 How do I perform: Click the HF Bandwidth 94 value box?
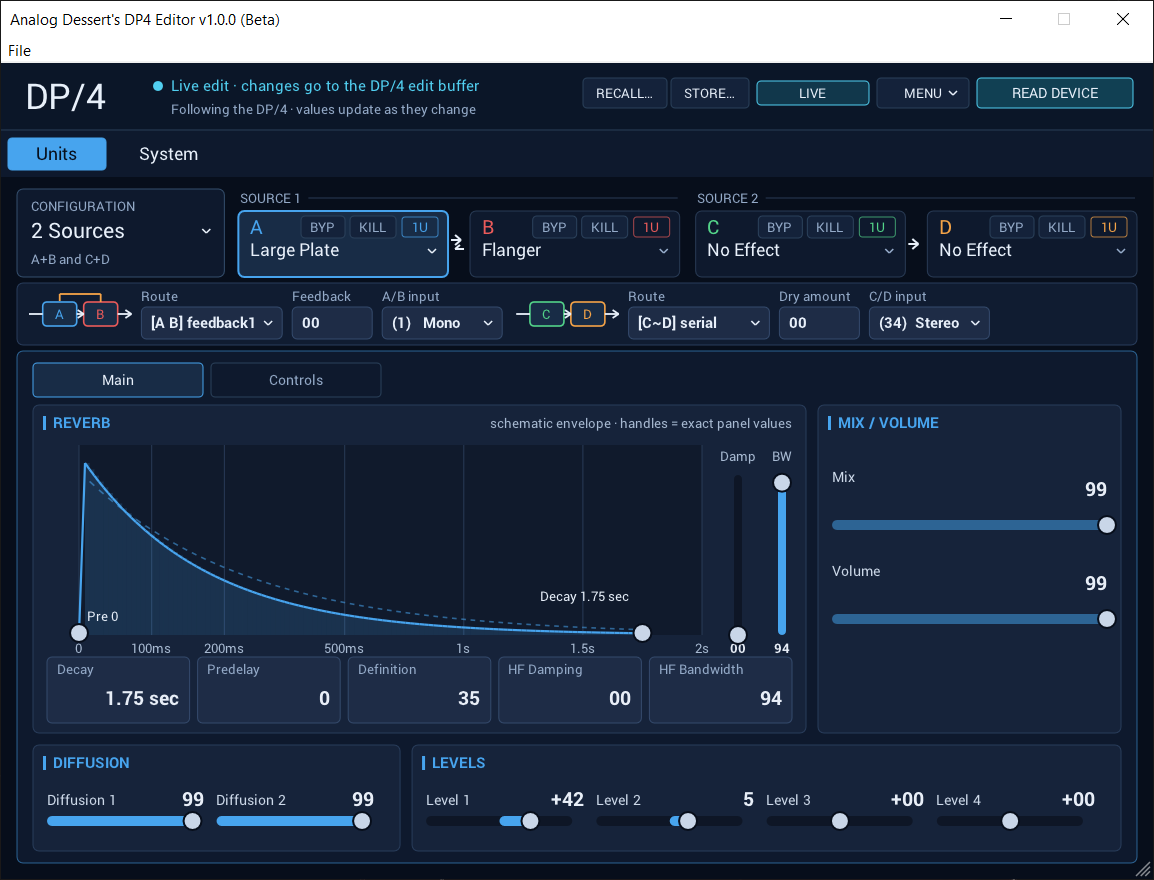(721, 690)
